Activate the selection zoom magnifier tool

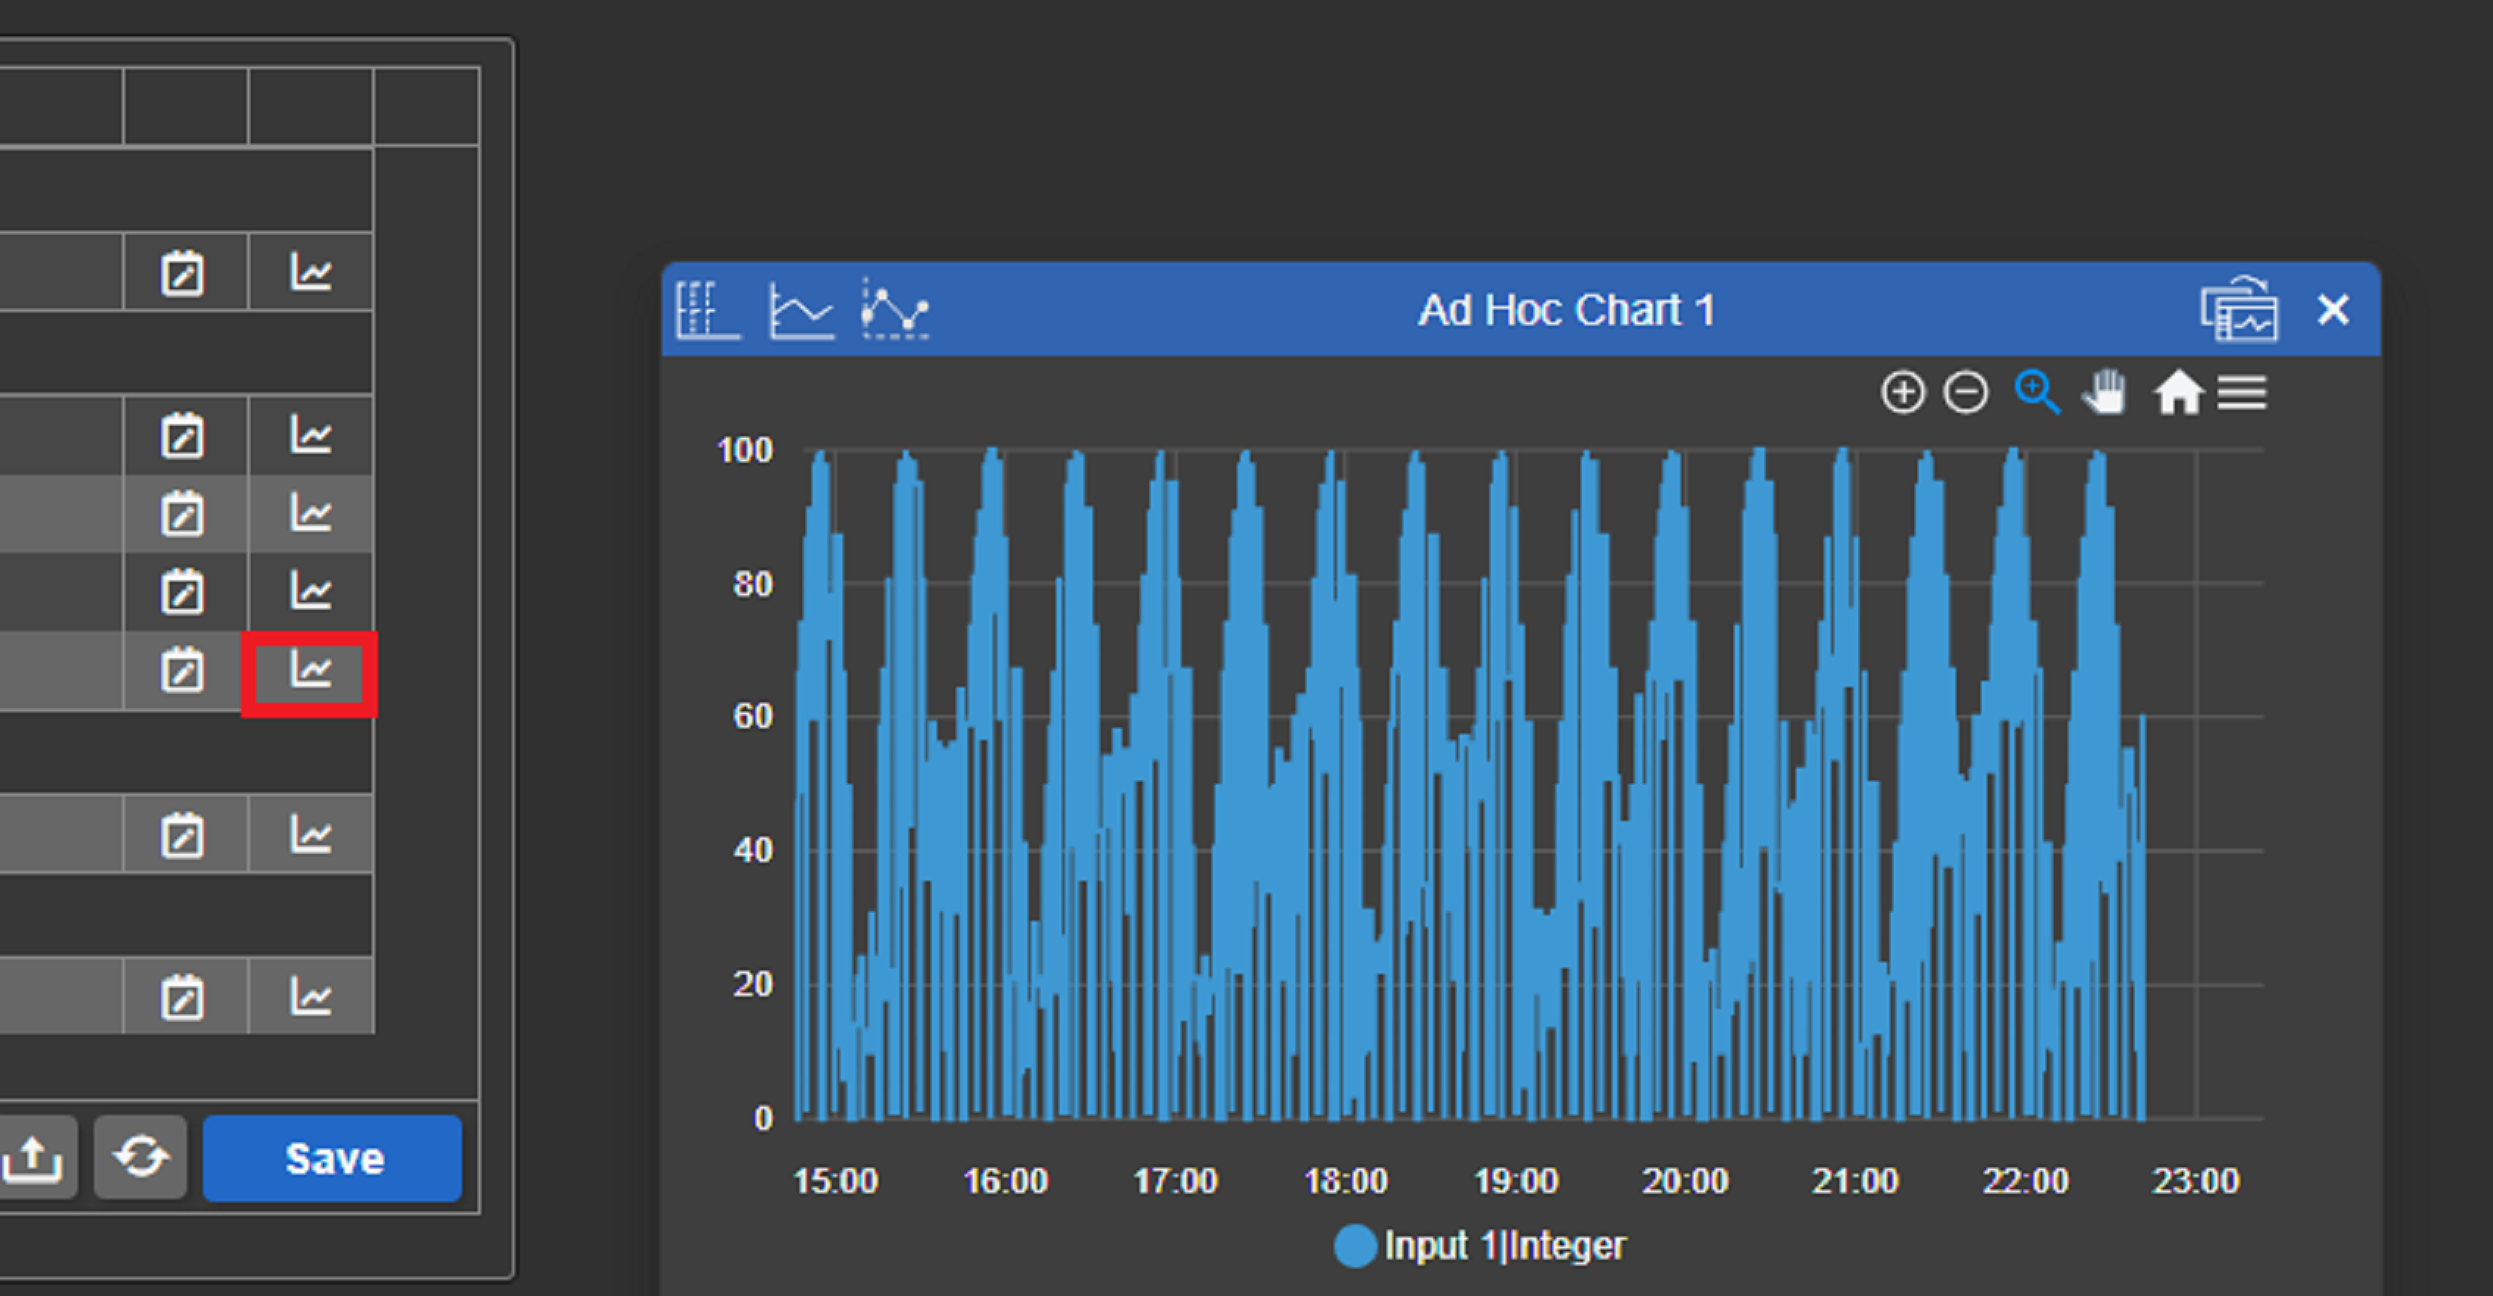pos(2037,392)
